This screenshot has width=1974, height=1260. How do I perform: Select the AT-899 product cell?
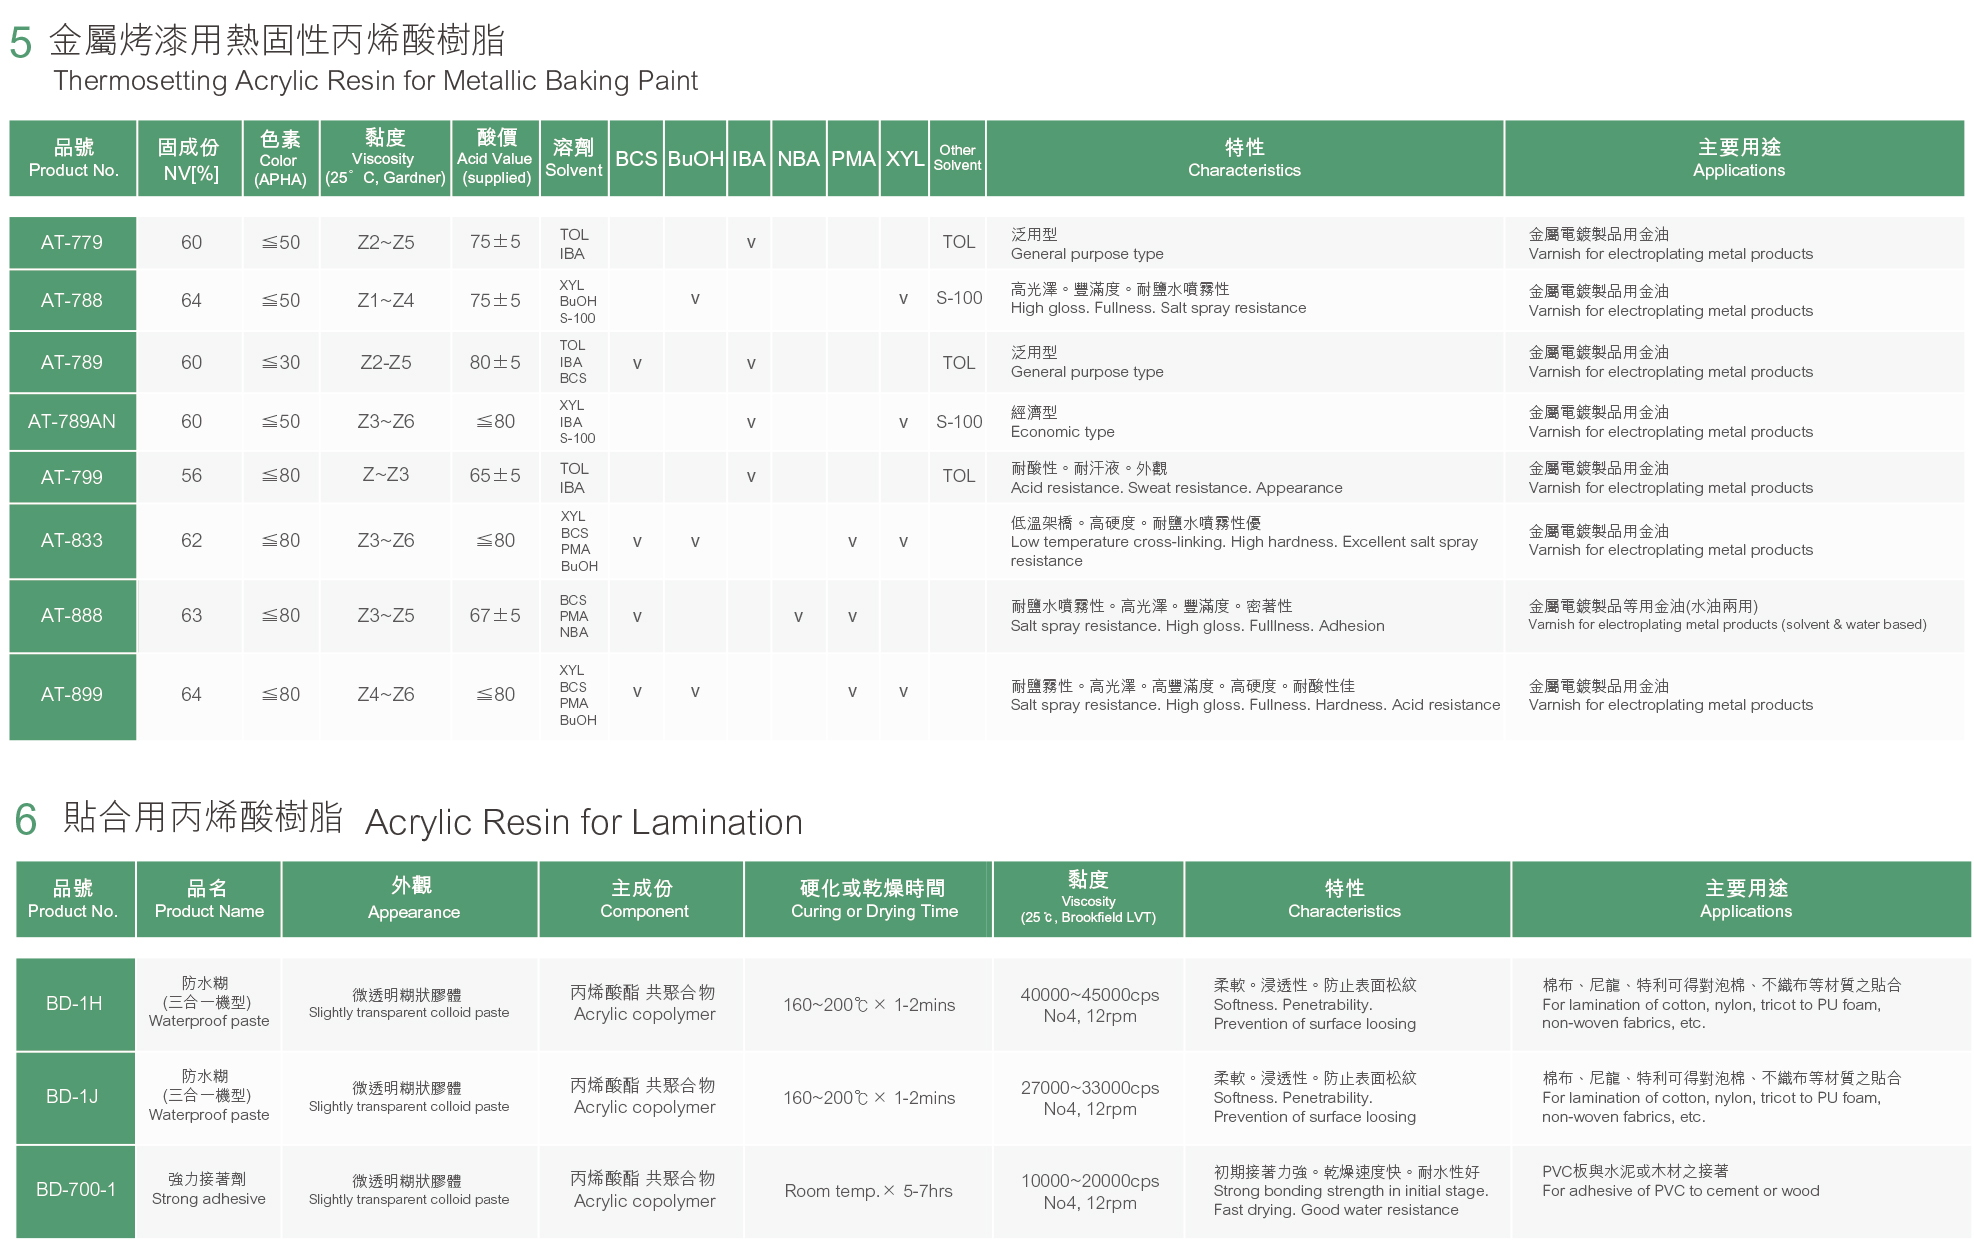pos(72,694)
